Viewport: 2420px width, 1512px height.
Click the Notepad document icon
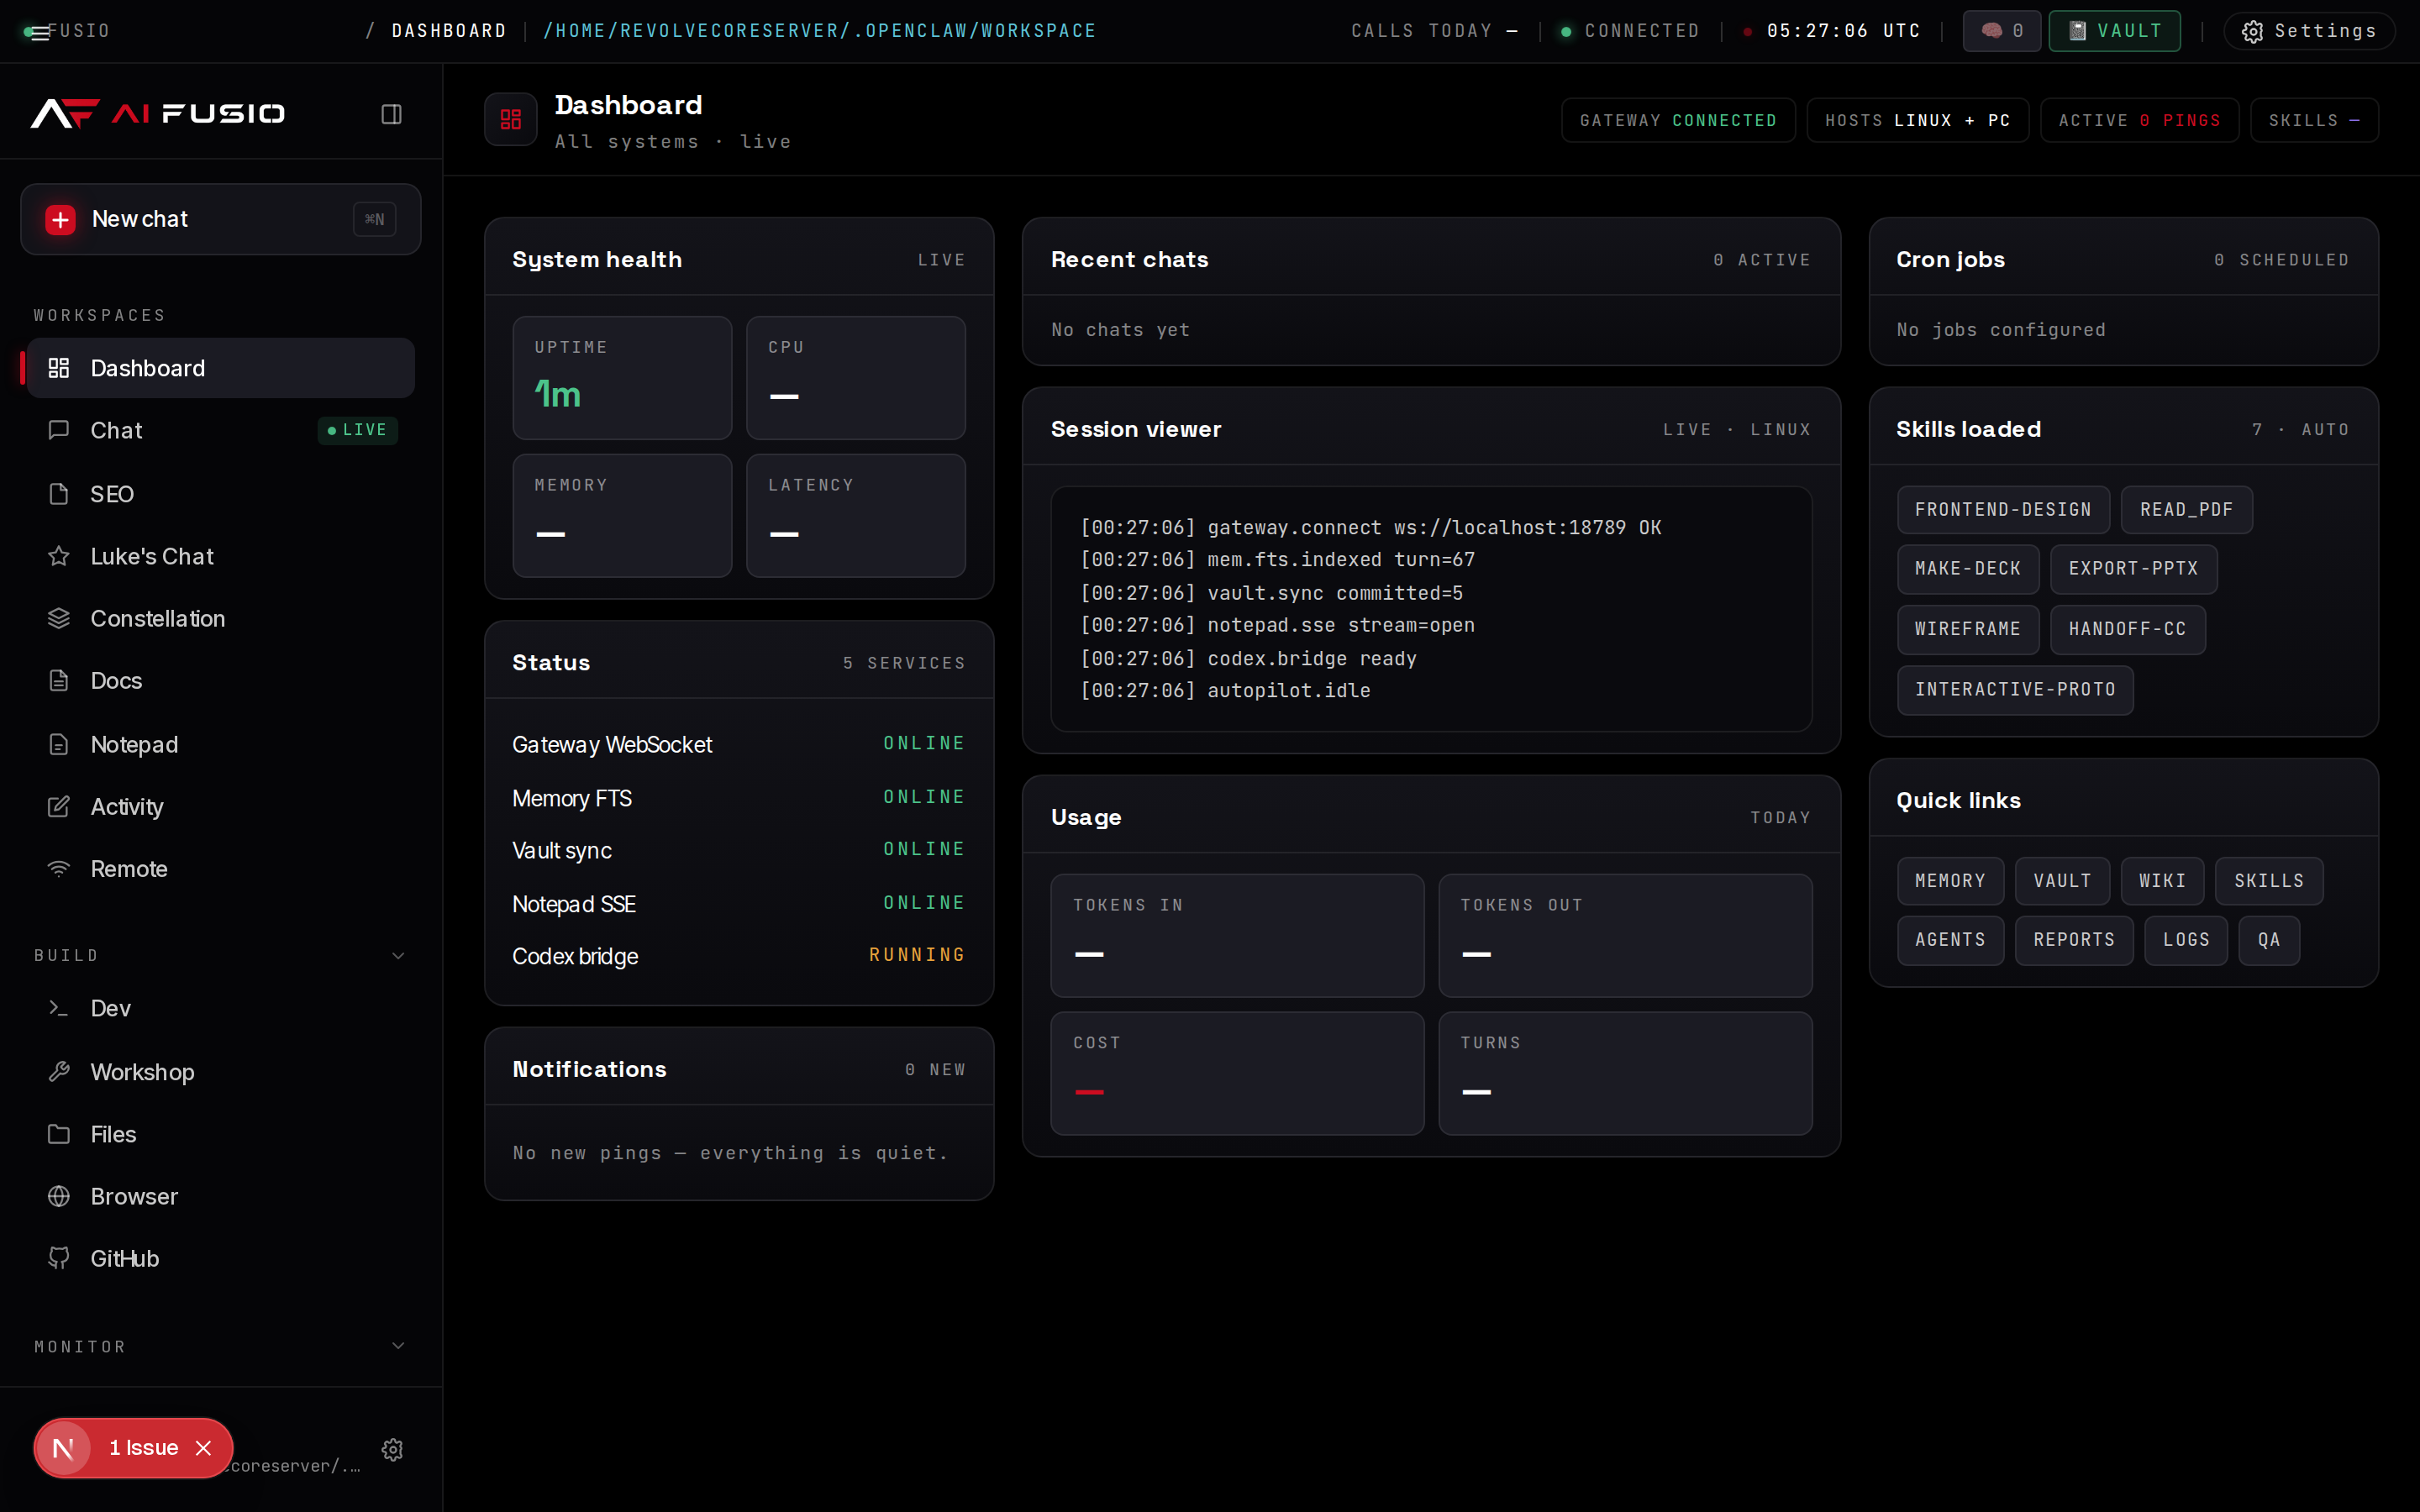click(x=59, y=744)
